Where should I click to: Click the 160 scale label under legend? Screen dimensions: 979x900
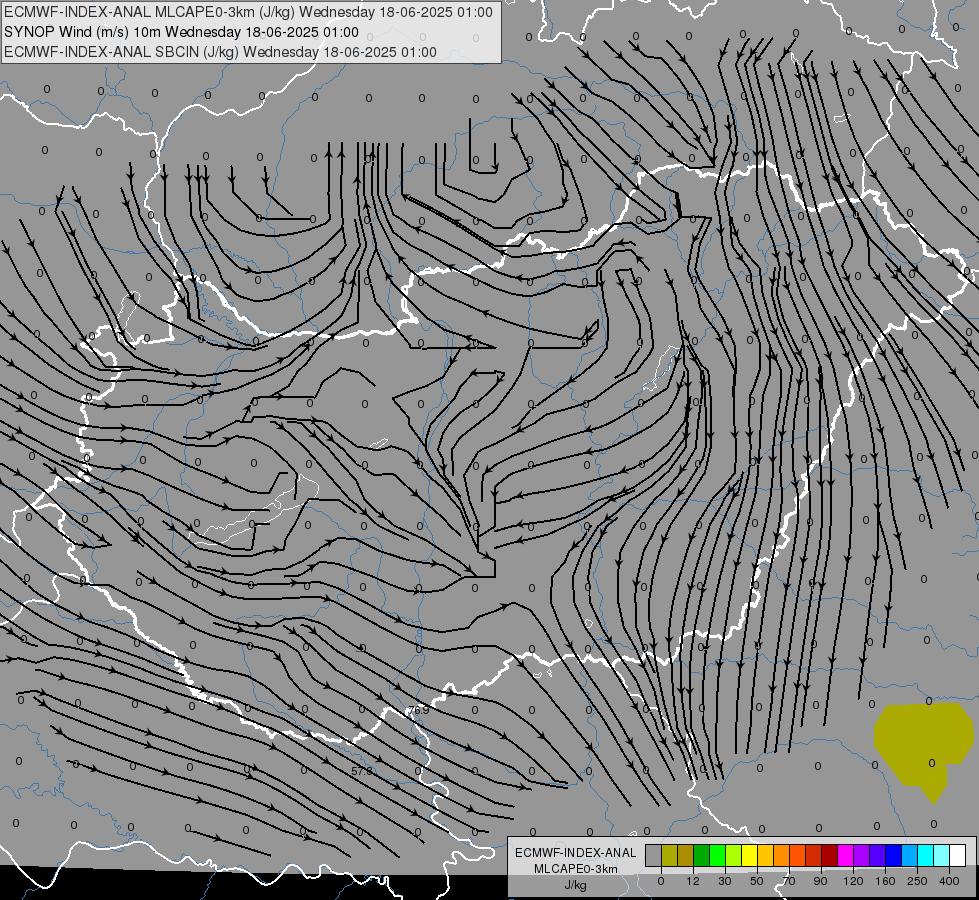coord(885,881)
